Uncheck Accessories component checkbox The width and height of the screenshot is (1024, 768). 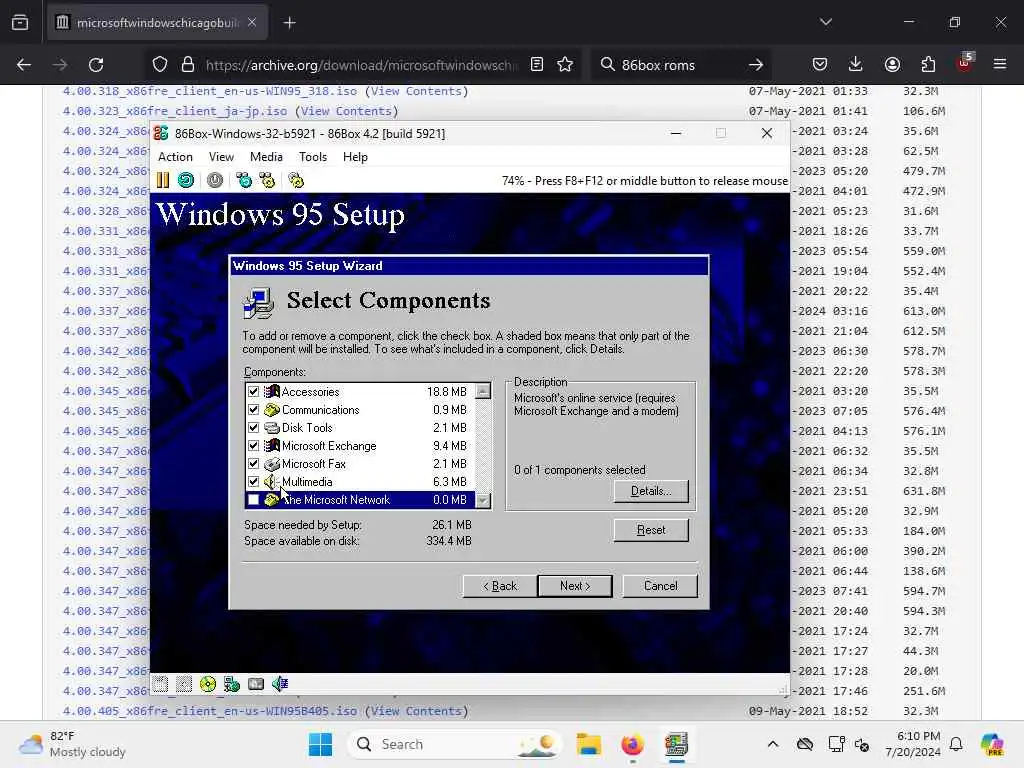click(253, 392)
